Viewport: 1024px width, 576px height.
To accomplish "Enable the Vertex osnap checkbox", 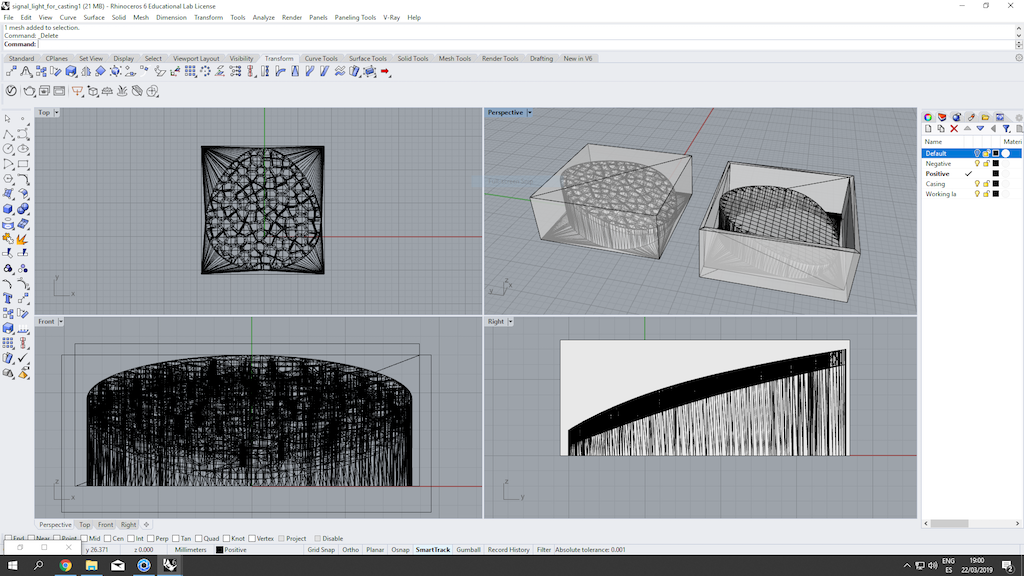I will click(x=251, y=538).
